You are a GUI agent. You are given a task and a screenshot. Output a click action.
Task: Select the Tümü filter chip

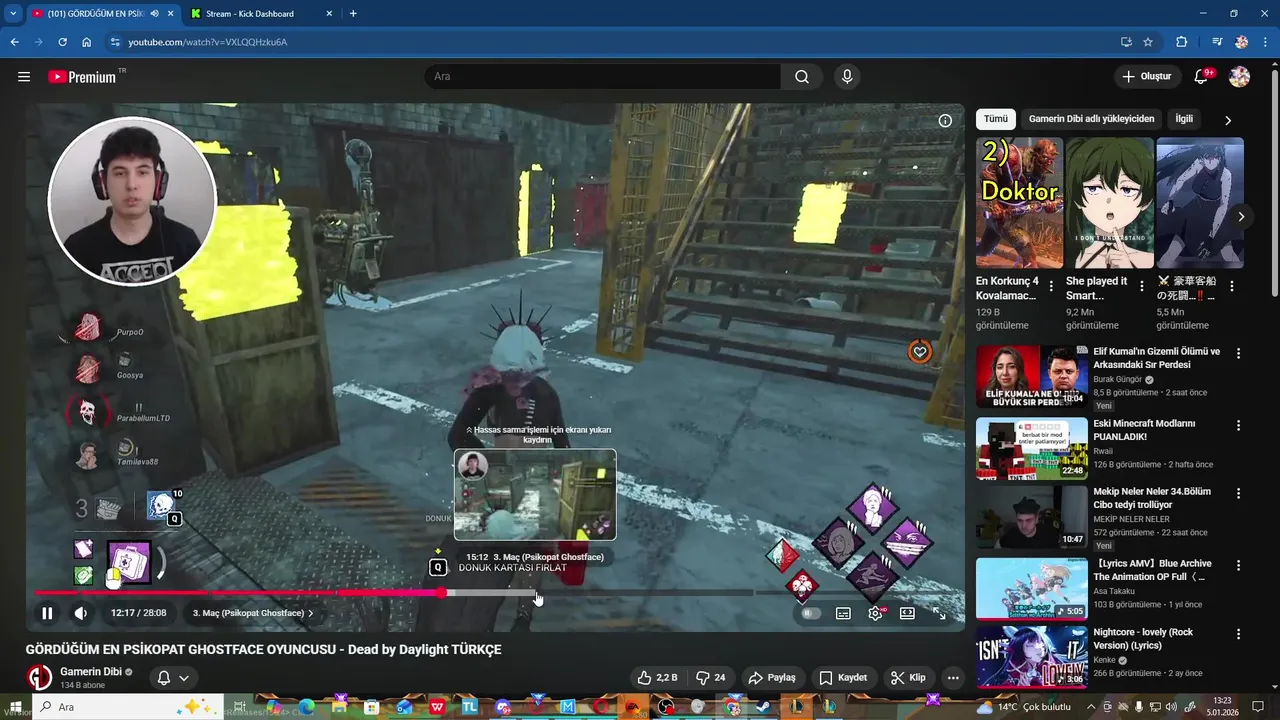coord(996,119)
